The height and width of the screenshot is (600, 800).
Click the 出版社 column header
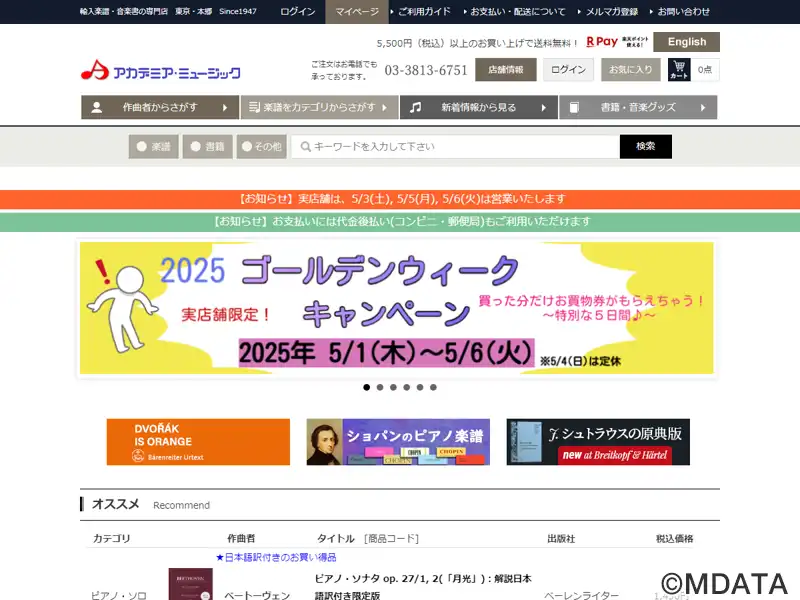[561, 539]
